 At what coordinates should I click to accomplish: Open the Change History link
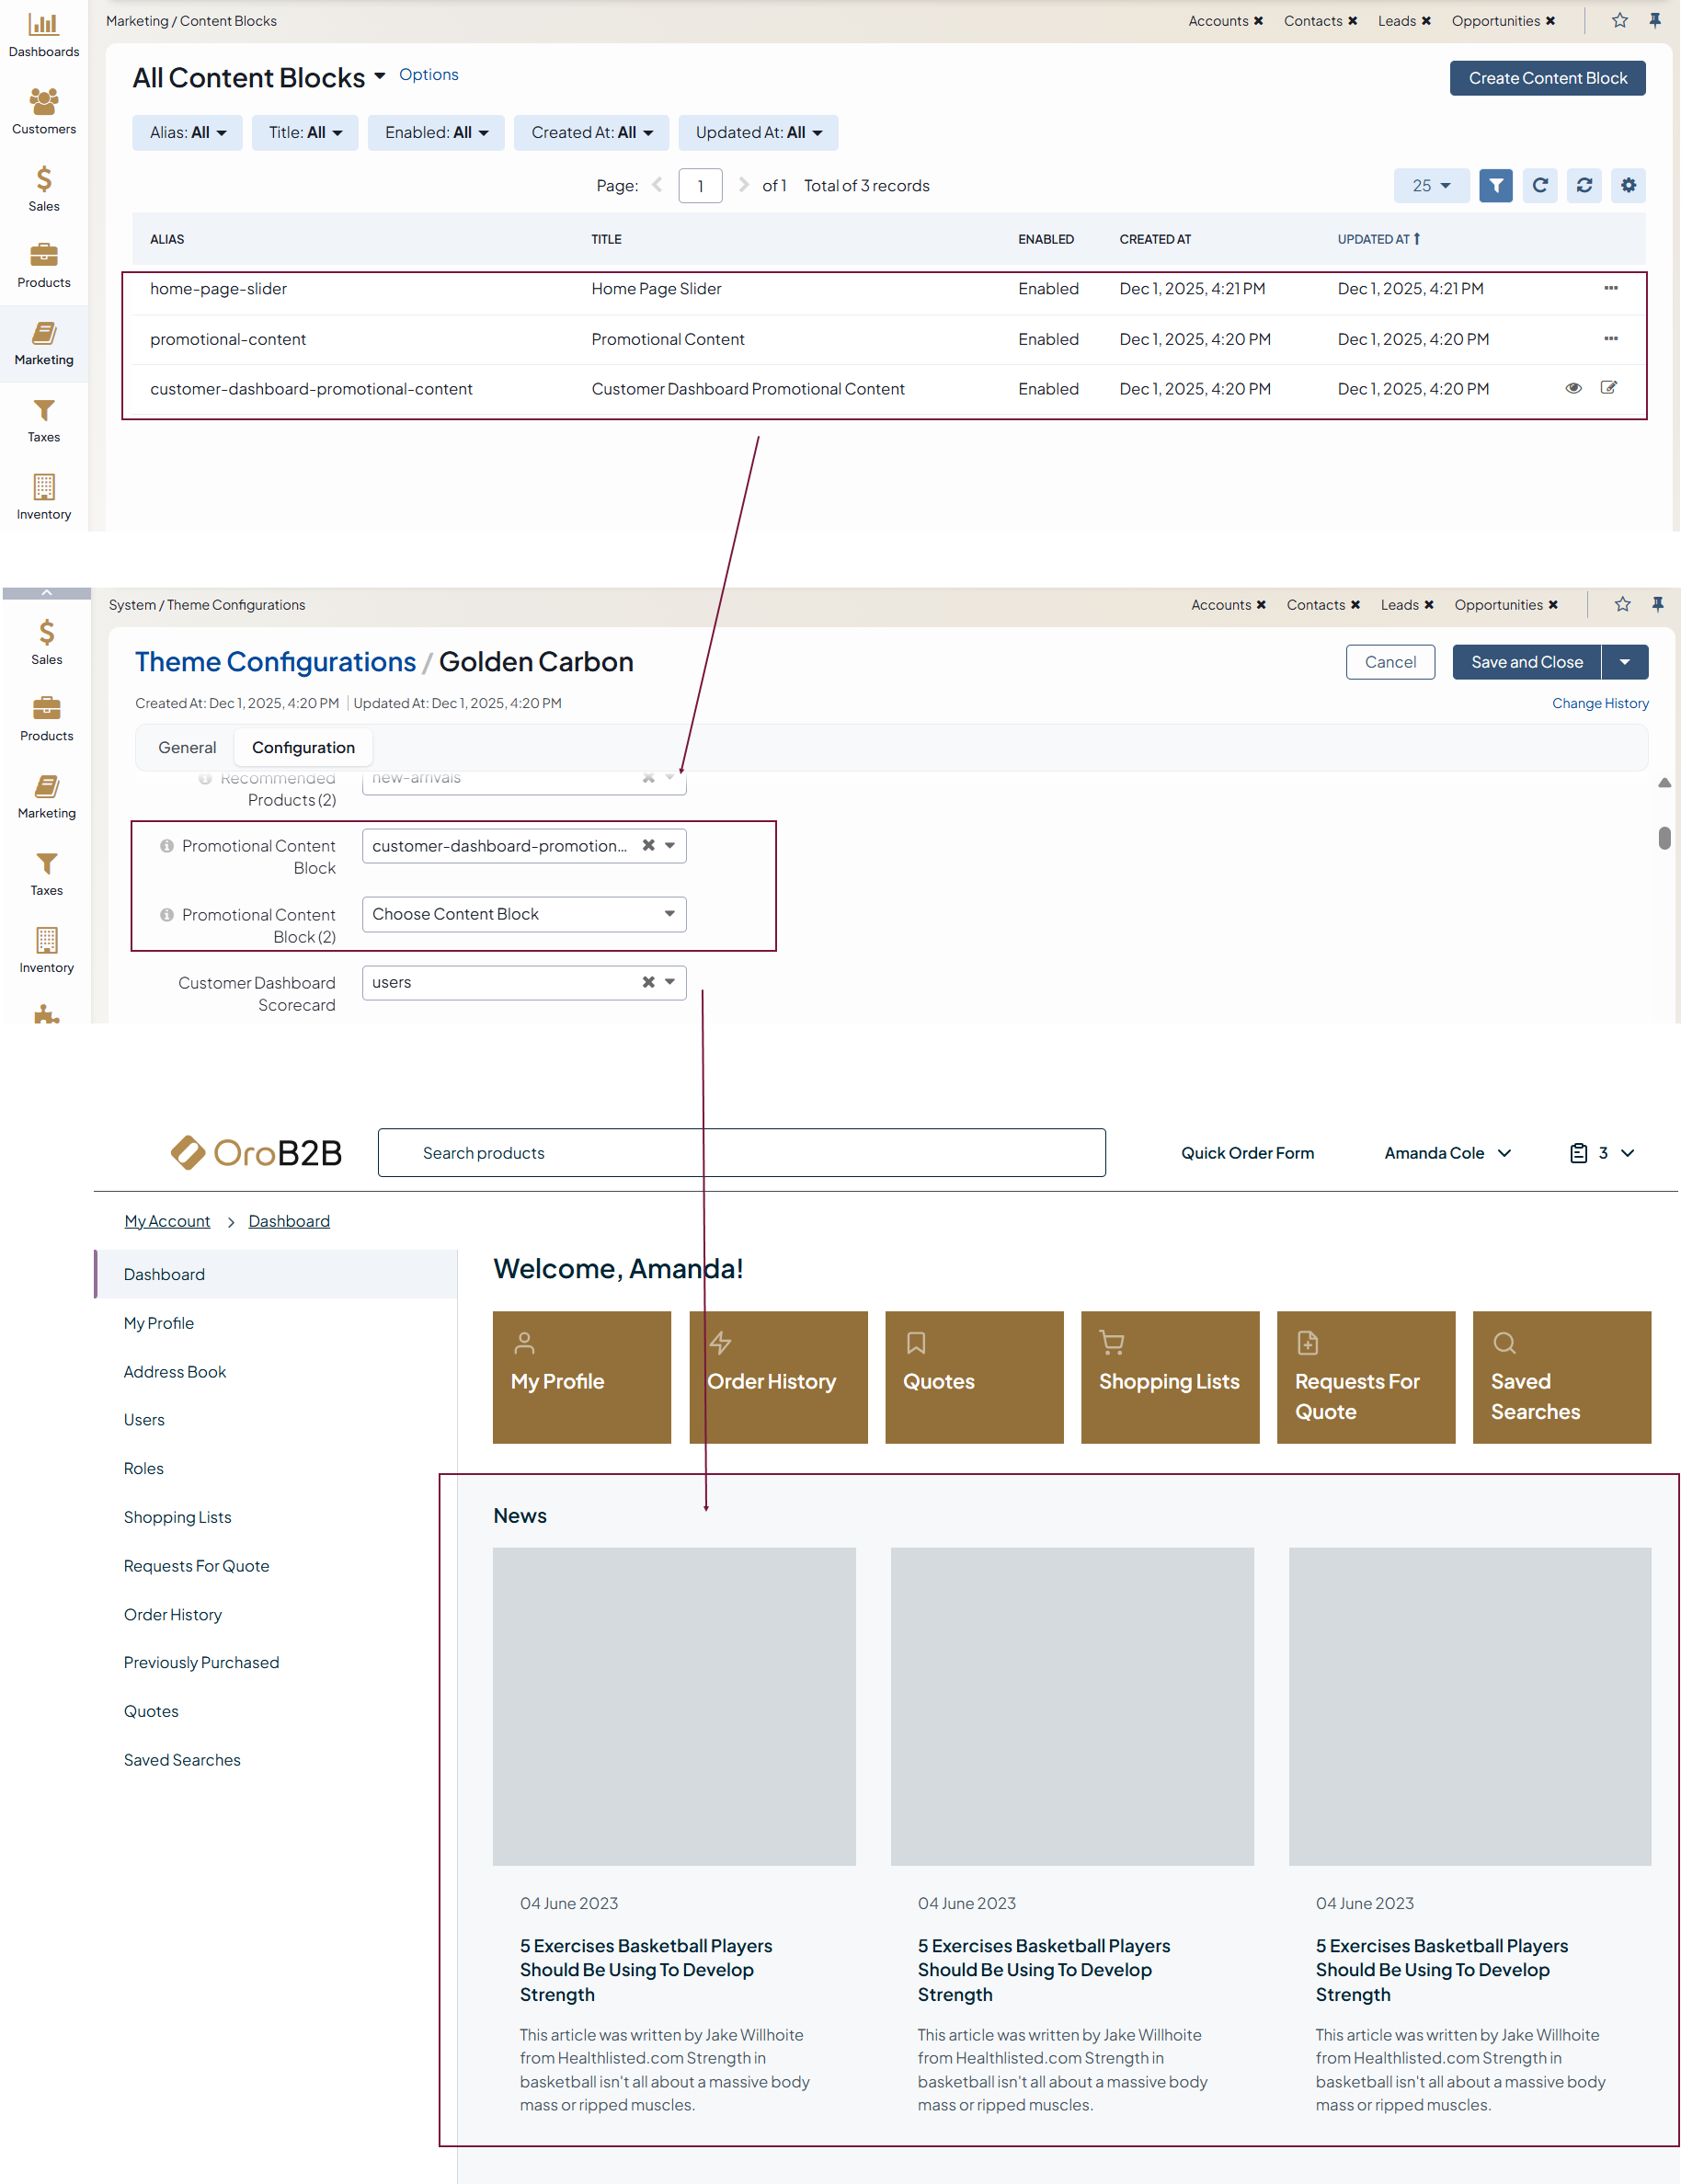(1599, 704)
